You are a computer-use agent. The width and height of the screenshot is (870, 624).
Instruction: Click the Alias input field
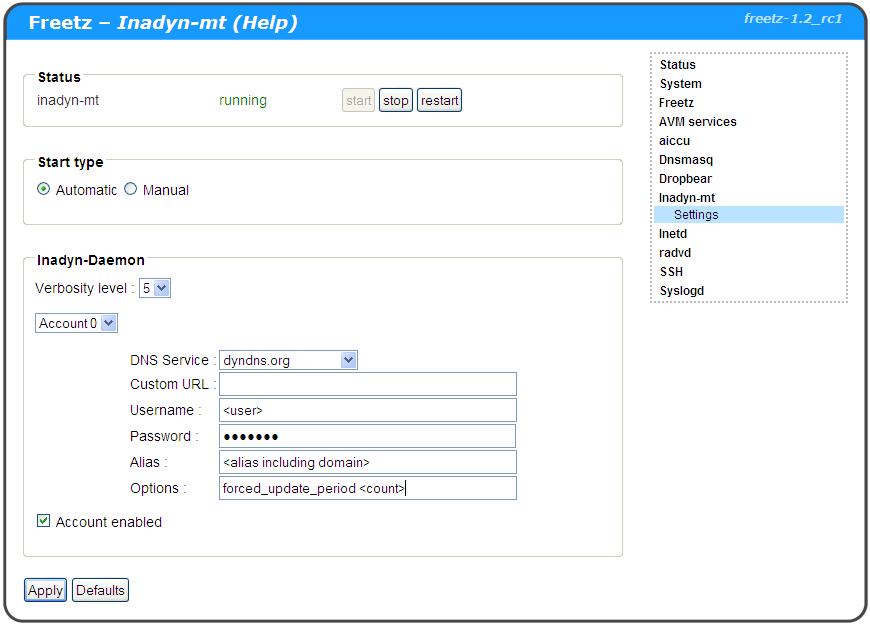click(367, 462)
